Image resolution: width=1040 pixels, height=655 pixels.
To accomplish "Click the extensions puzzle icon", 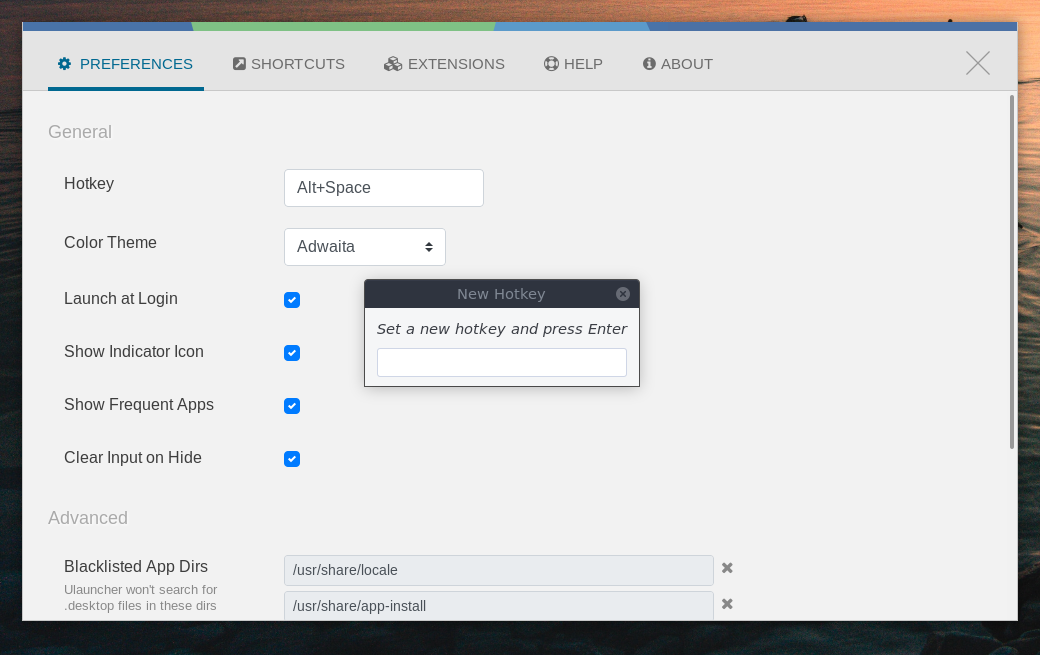I will (x=392, y=63).
